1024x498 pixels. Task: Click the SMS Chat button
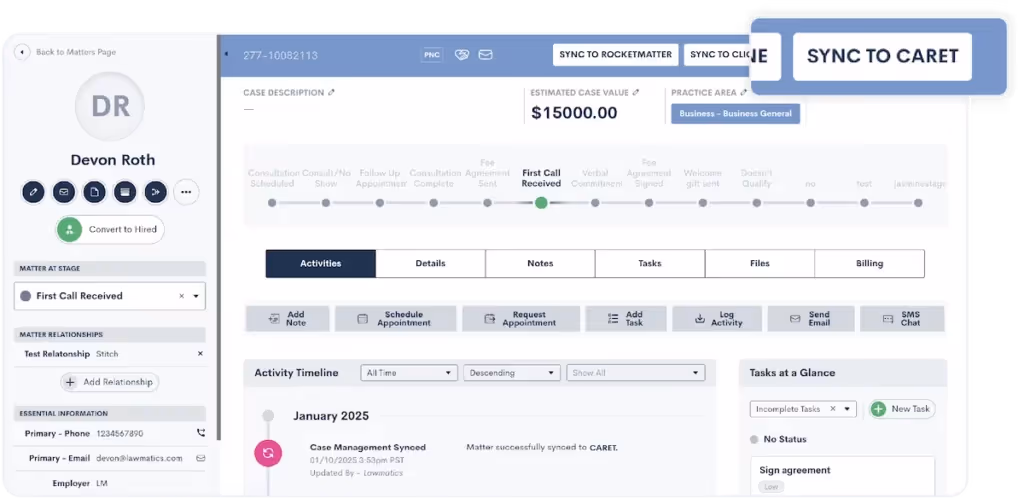(902, 319)
